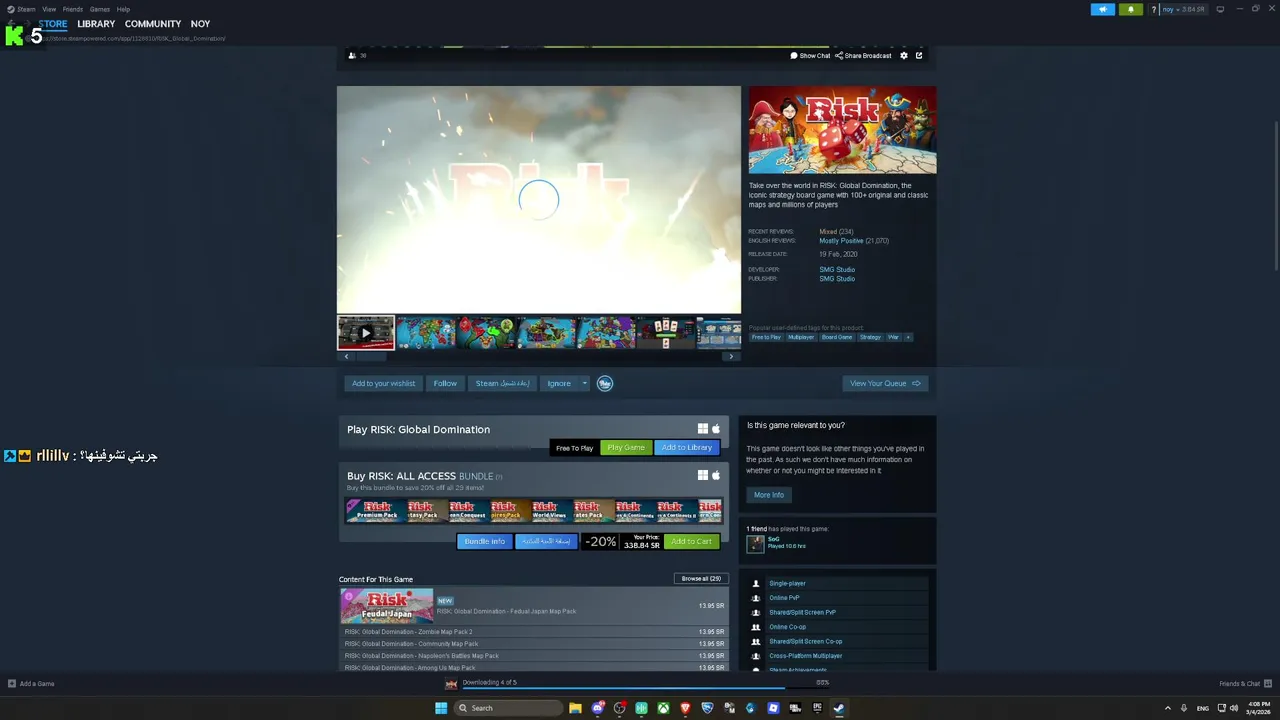Open the Friends menu

point(73,9)
